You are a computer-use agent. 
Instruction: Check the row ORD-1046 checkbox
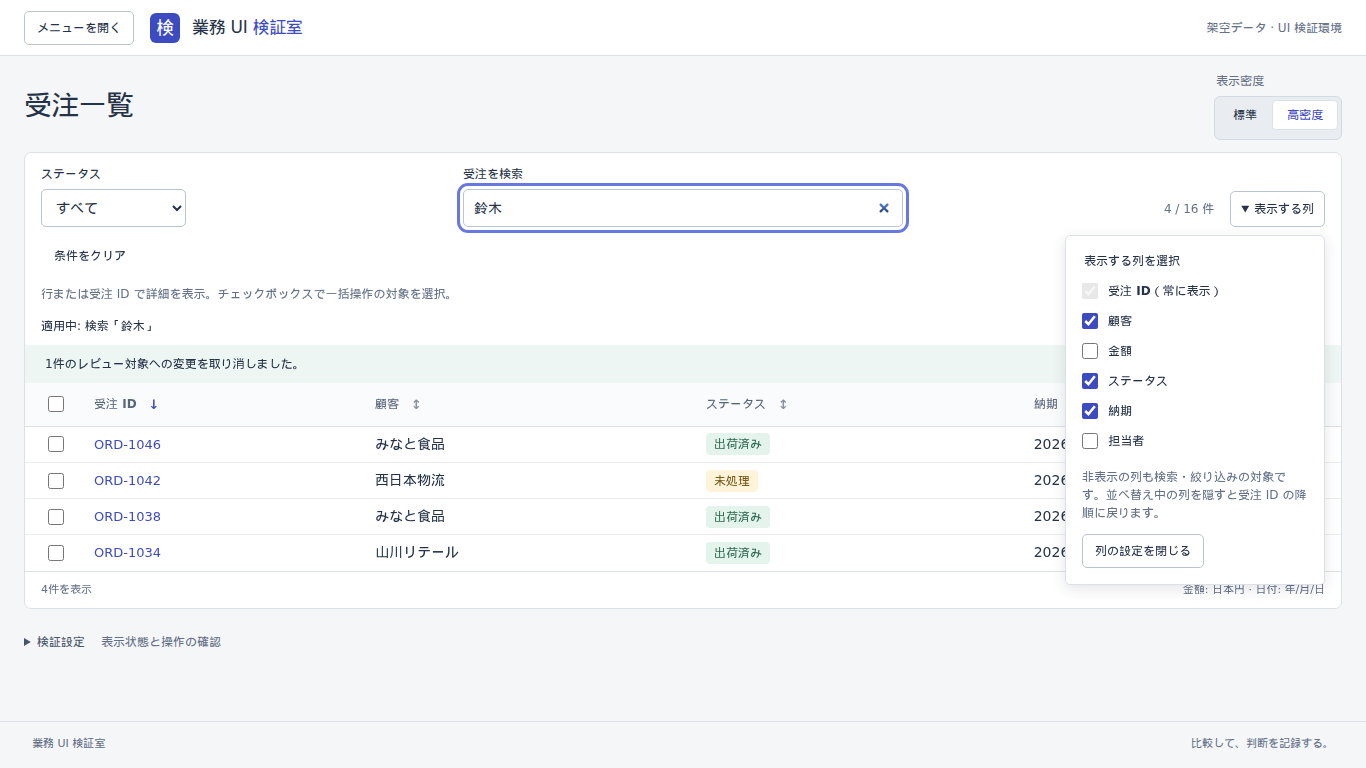coord(56,444)
